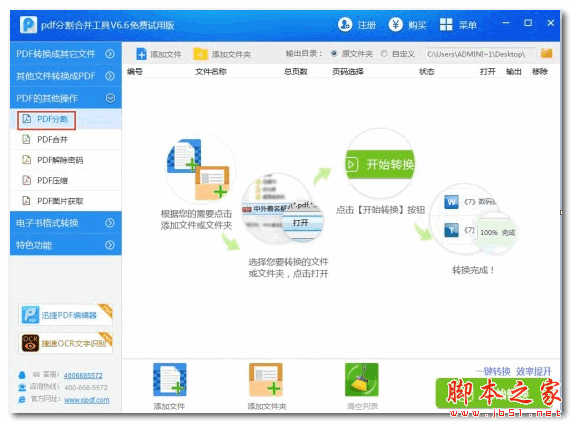Click the PDF分割 document icon
Image resolution: width=573 pixels, height=424 pixels.
point(27,119)
